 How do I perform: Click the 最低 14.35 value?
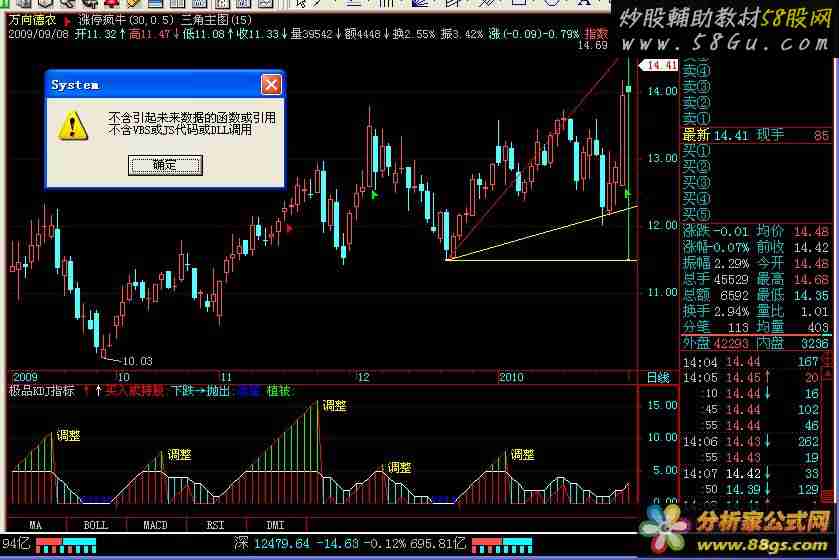(x=792, y=295)
